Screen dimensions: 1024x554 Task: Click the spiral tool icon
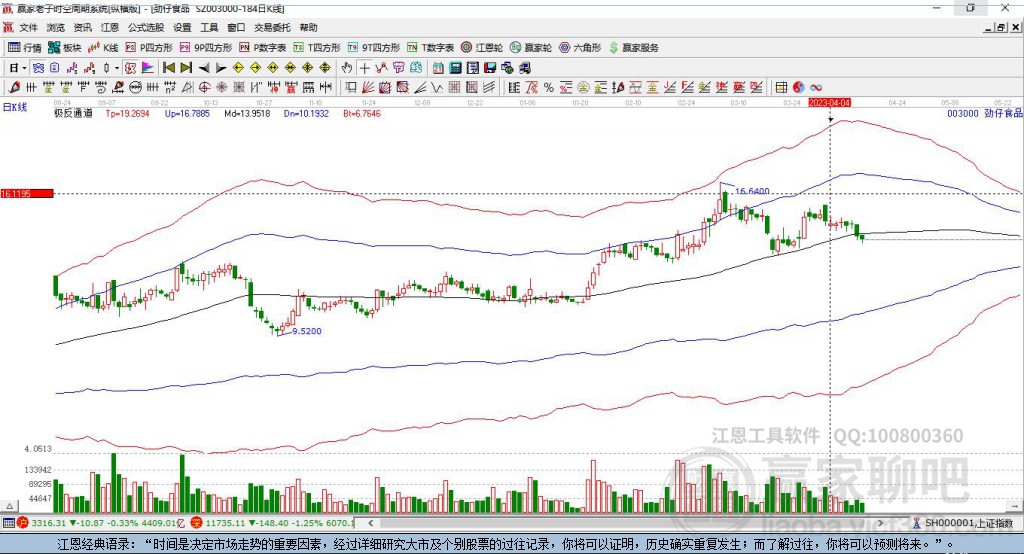click(101, 87)
